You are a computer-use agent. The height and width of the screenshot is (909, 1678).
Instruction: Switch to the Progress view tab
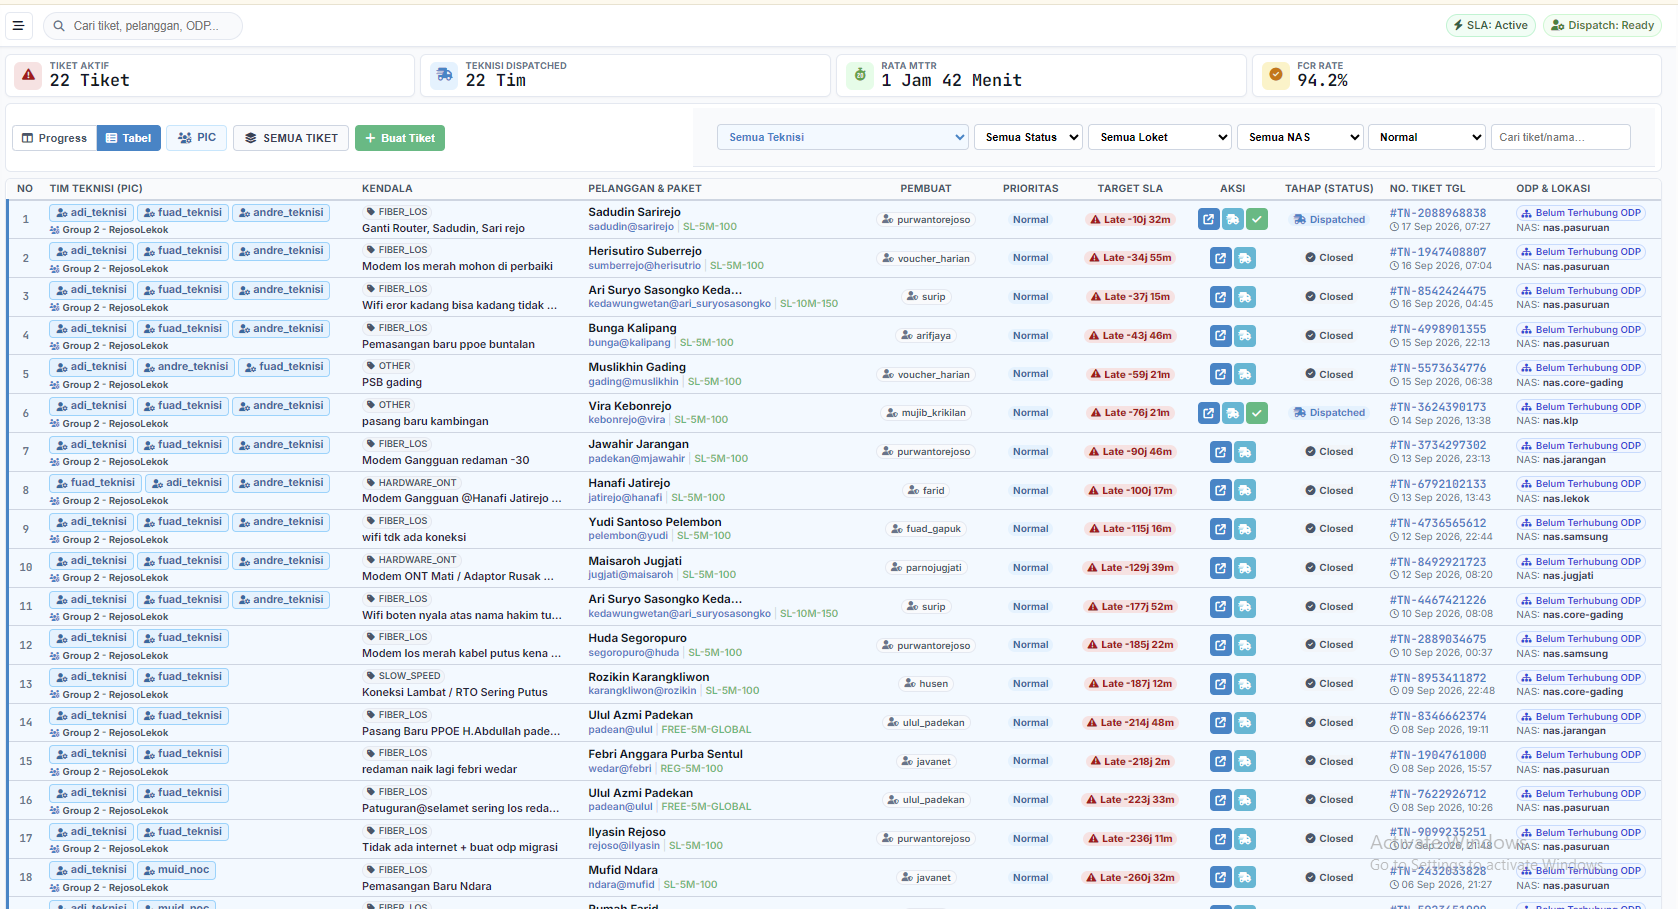click(x=55, y=138)
